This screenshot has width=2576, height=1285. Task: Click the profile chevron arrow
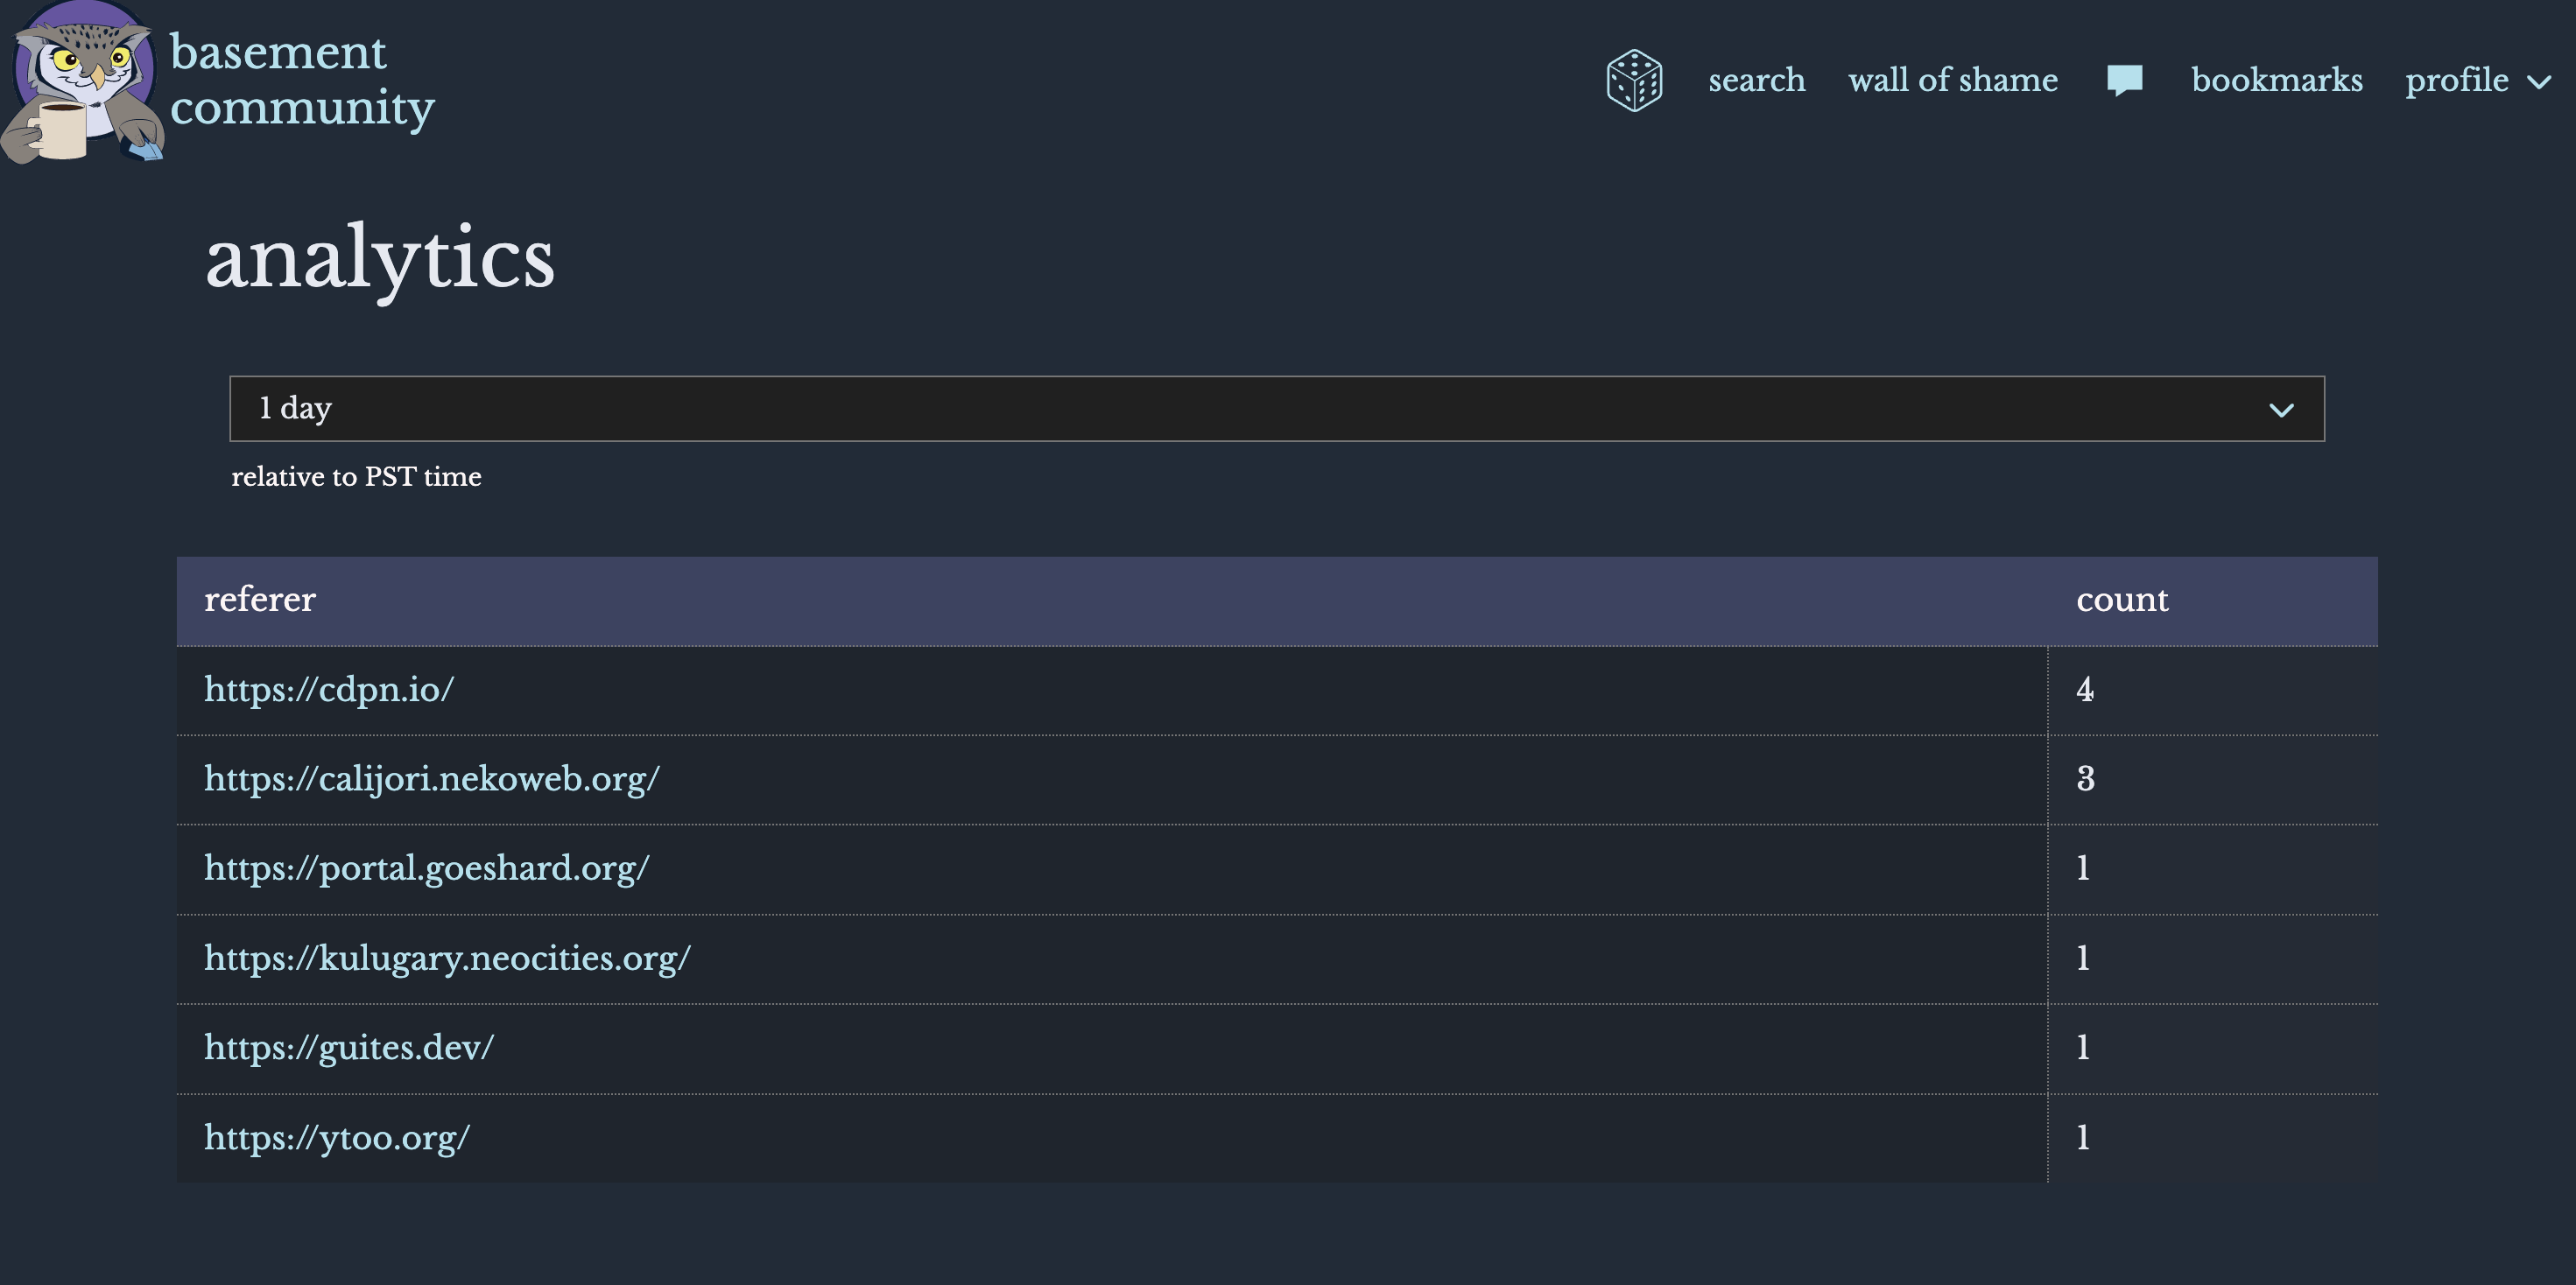pos(2539,82)
